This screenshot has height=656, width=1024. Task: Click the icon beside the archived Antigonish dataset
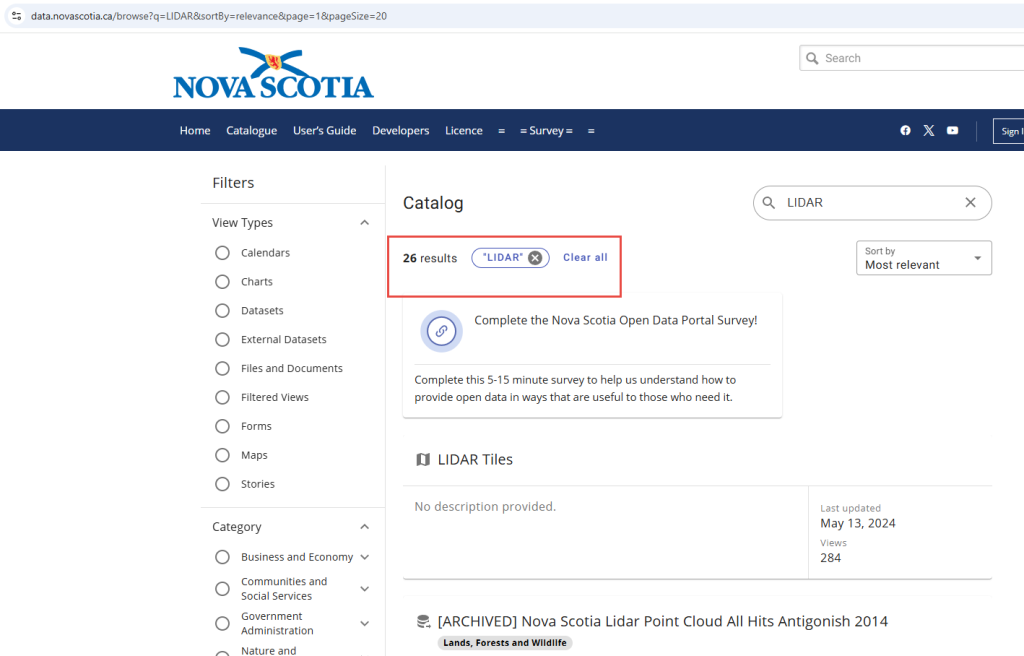tap(423, 620)
